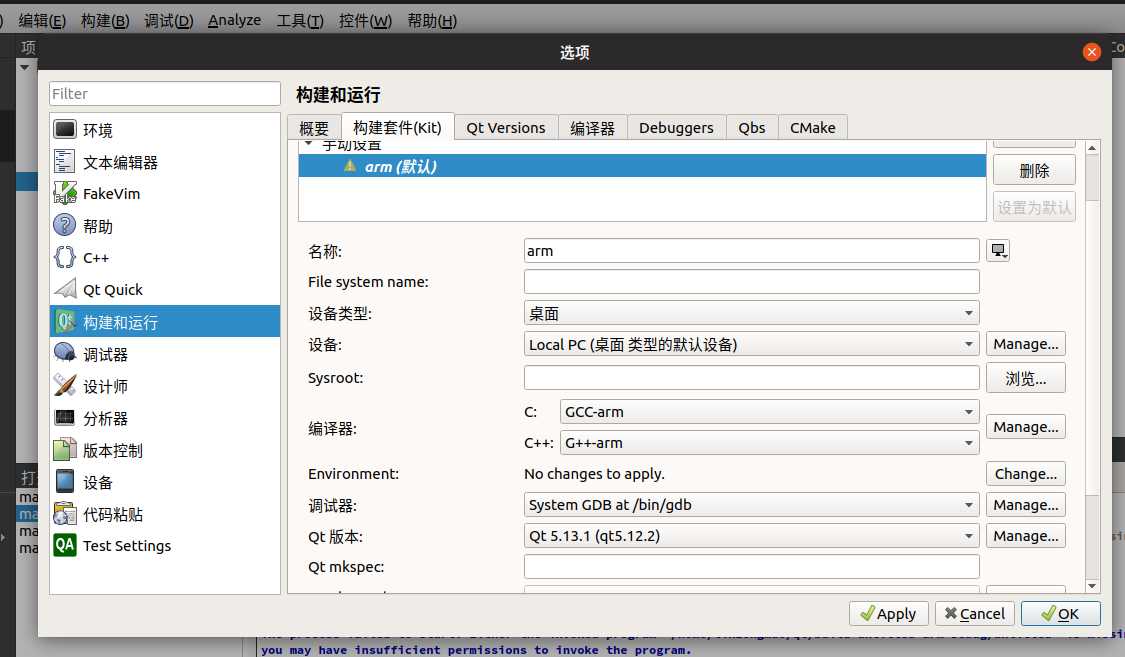Click the kit icon button next to 名称

coord(998,250)
